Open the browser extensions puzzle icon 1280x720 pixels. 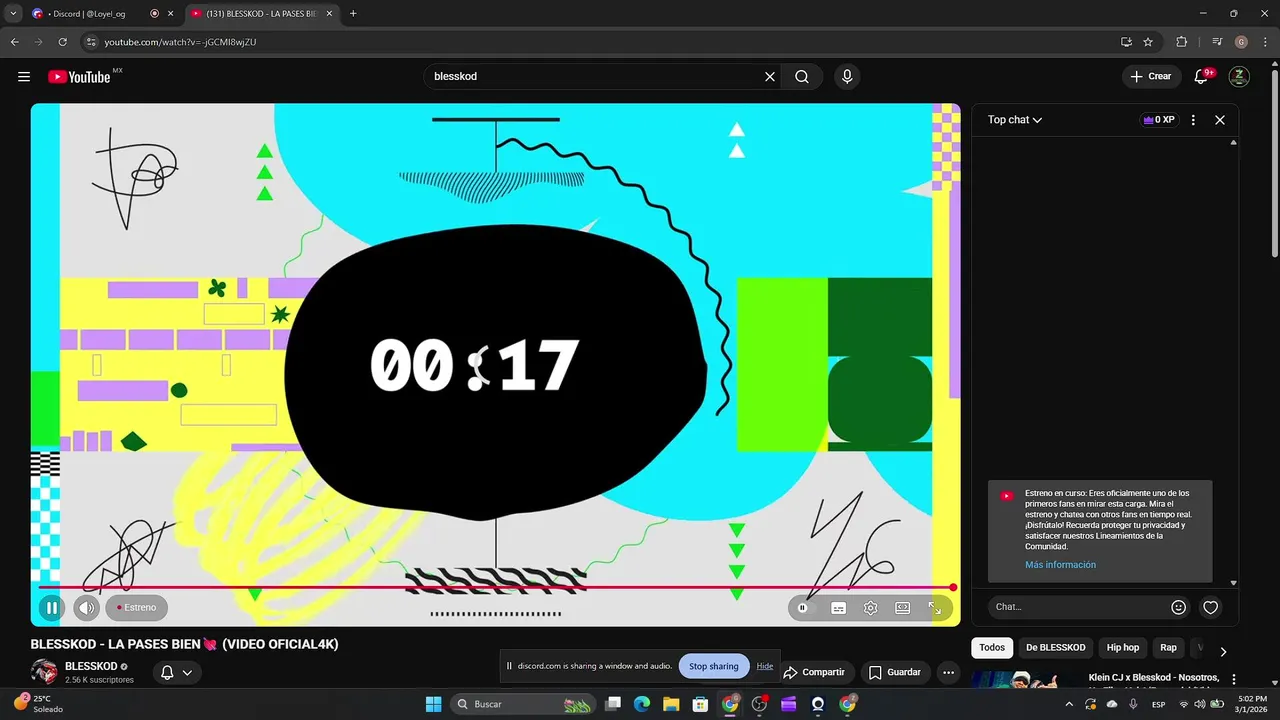(1182, 42)
